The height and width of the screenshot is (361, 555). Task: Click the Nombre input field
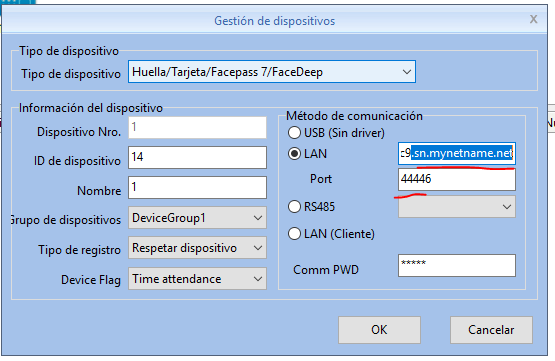pos(197,187)
